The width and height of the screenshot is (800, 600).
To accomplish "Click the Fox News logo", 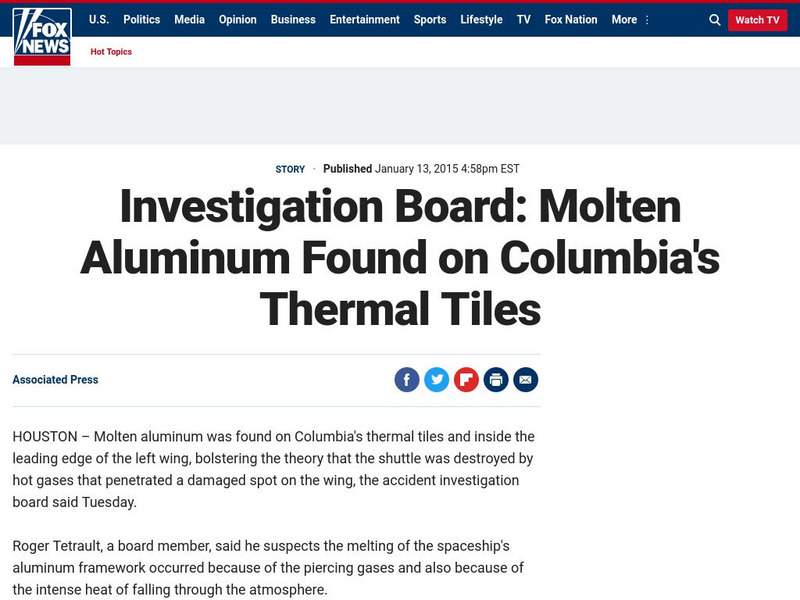I will click(x=42, y=34).
